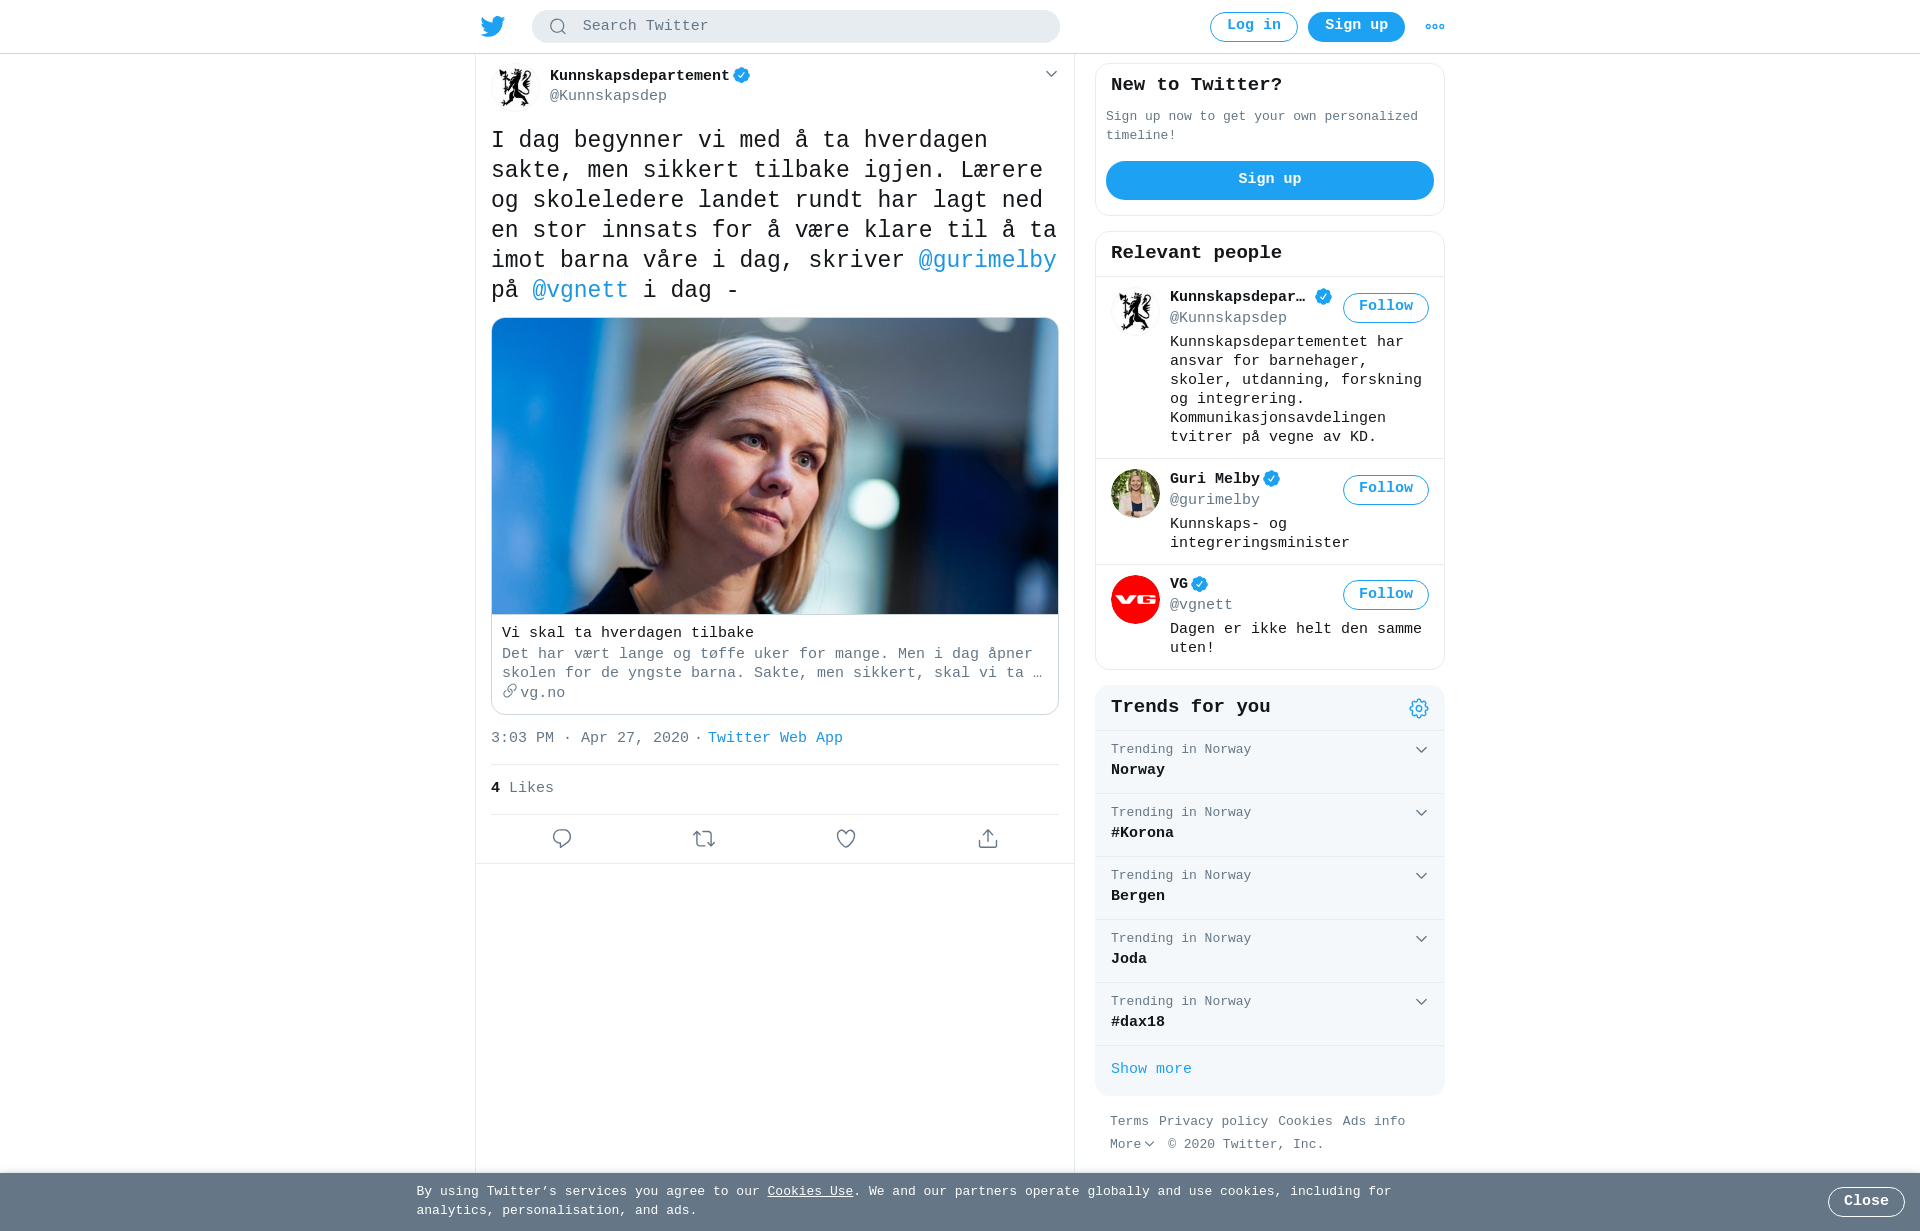This screenshot has width=1920, height=1231.
Task: Reply to the Kunnskapsdepartement tweet
Action: tap(562, 839)
